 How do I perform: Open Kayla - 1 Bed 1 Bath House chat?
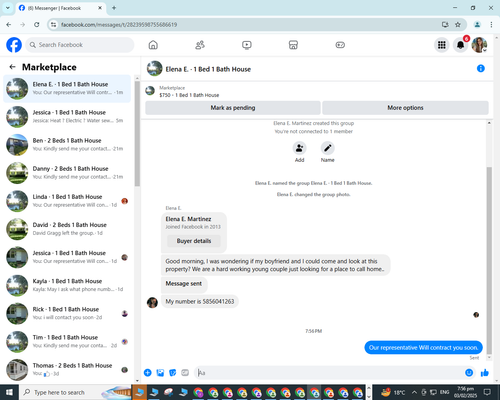[x=67, y=285]
